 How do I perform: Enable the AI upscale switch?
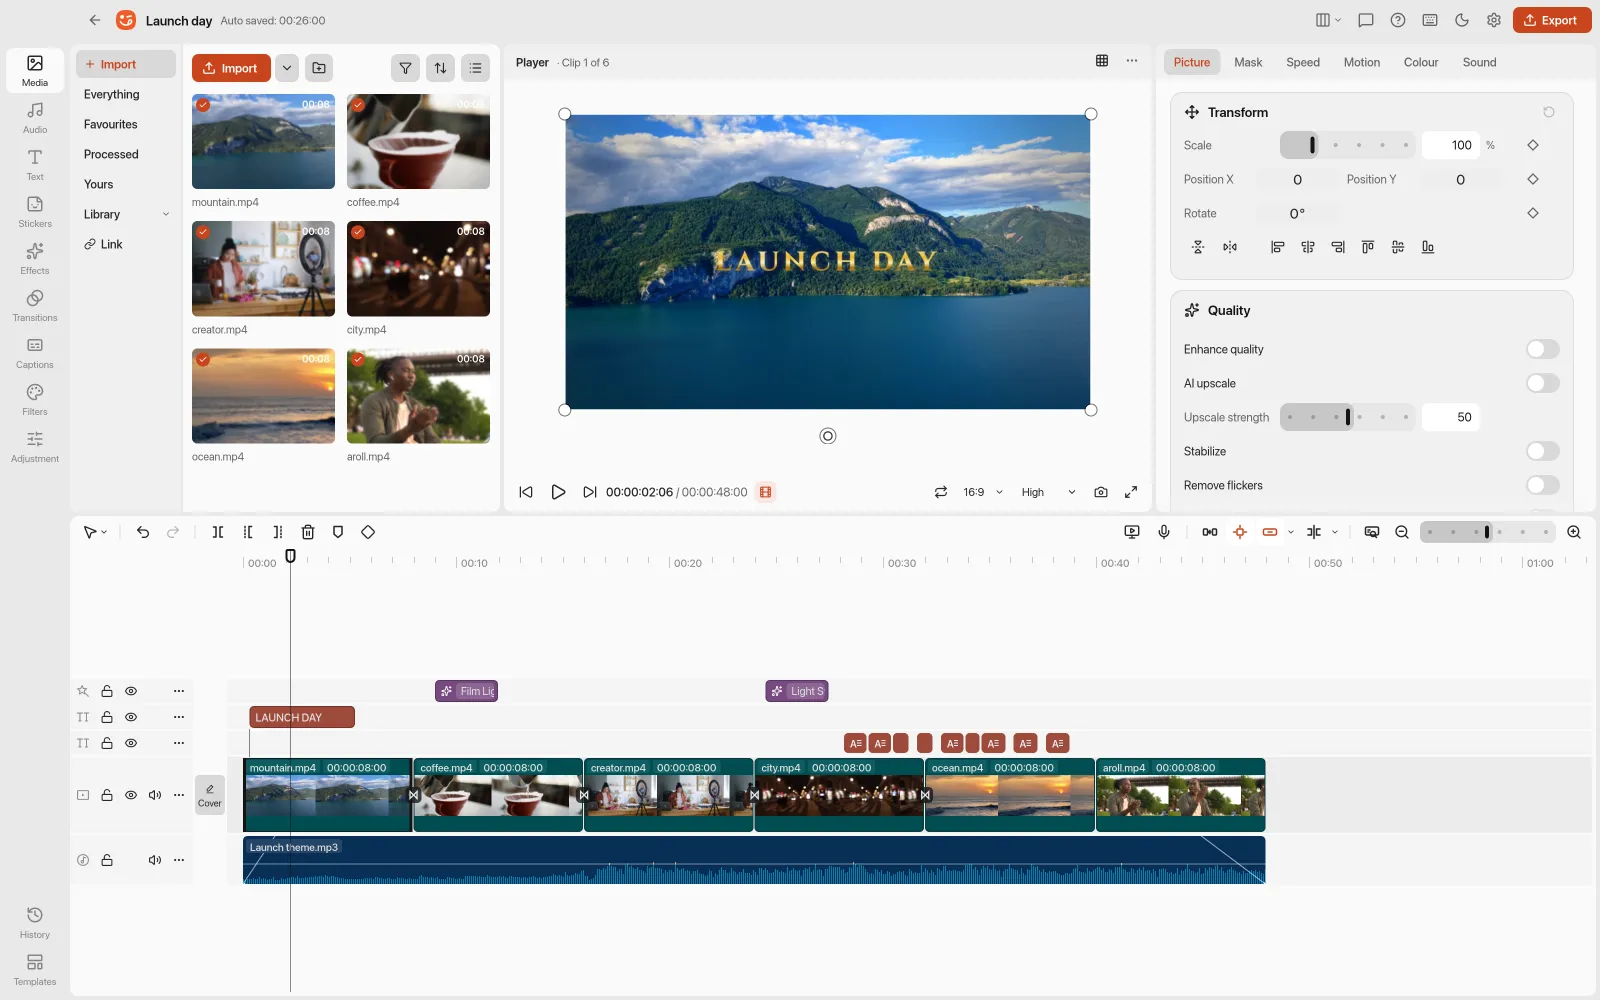point(1543,383)
